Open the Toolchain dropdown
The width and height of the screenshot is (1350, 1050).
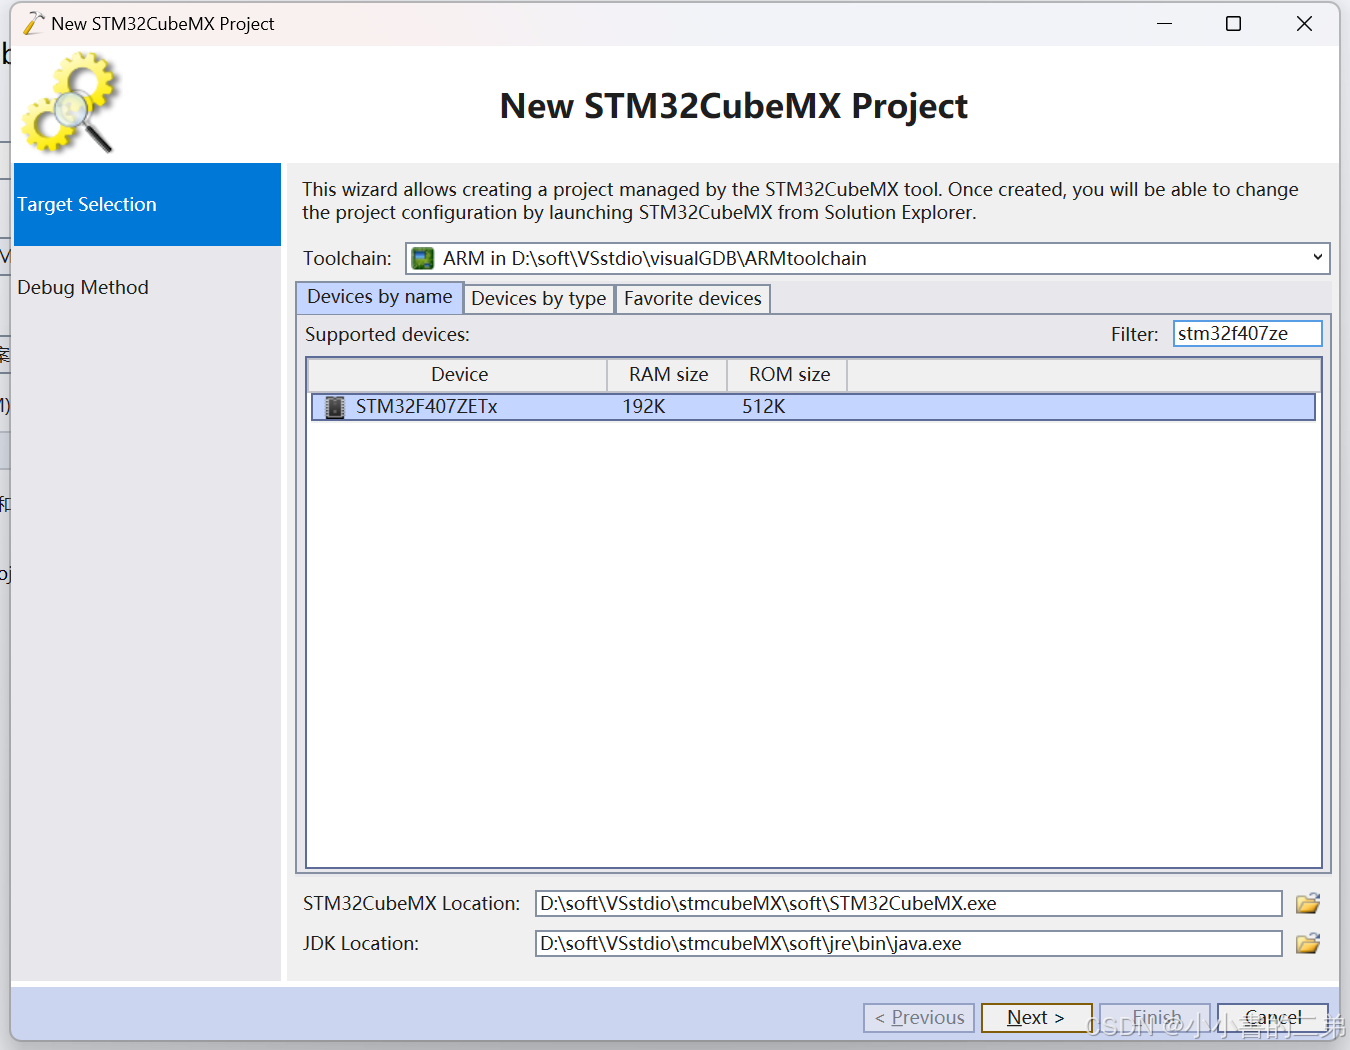(860, 258)
